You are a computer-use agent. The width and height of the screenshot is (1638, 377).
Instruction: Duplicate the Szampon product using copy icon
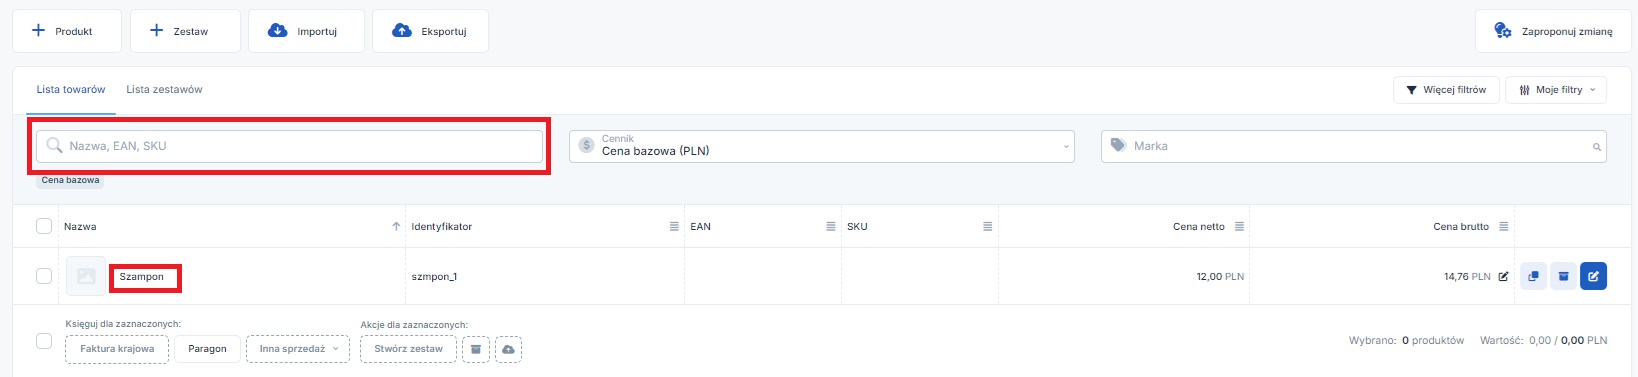[1533, 276]
